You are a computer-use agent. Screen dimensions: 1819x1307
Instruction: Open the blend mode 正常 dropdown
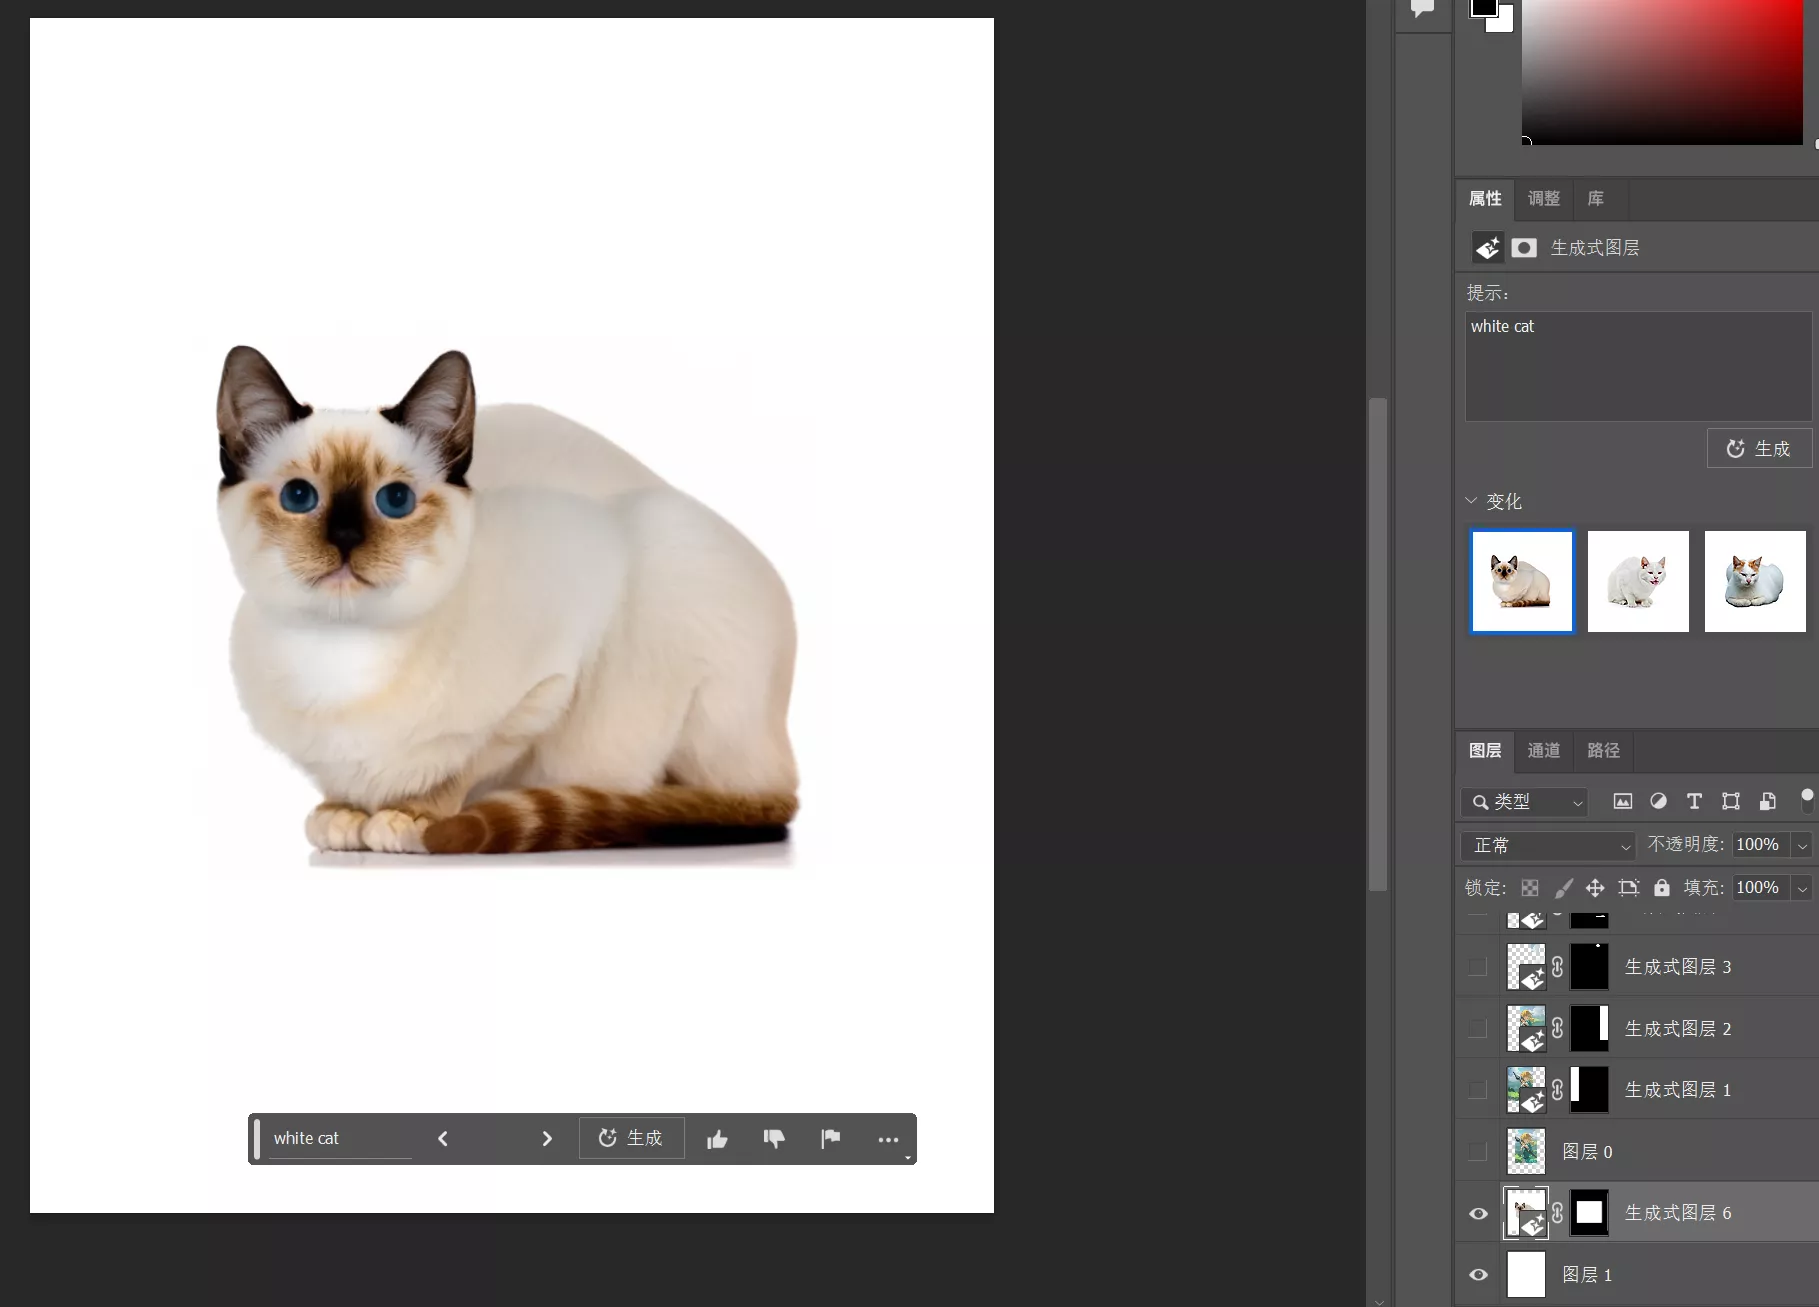tap(1547, 845)
